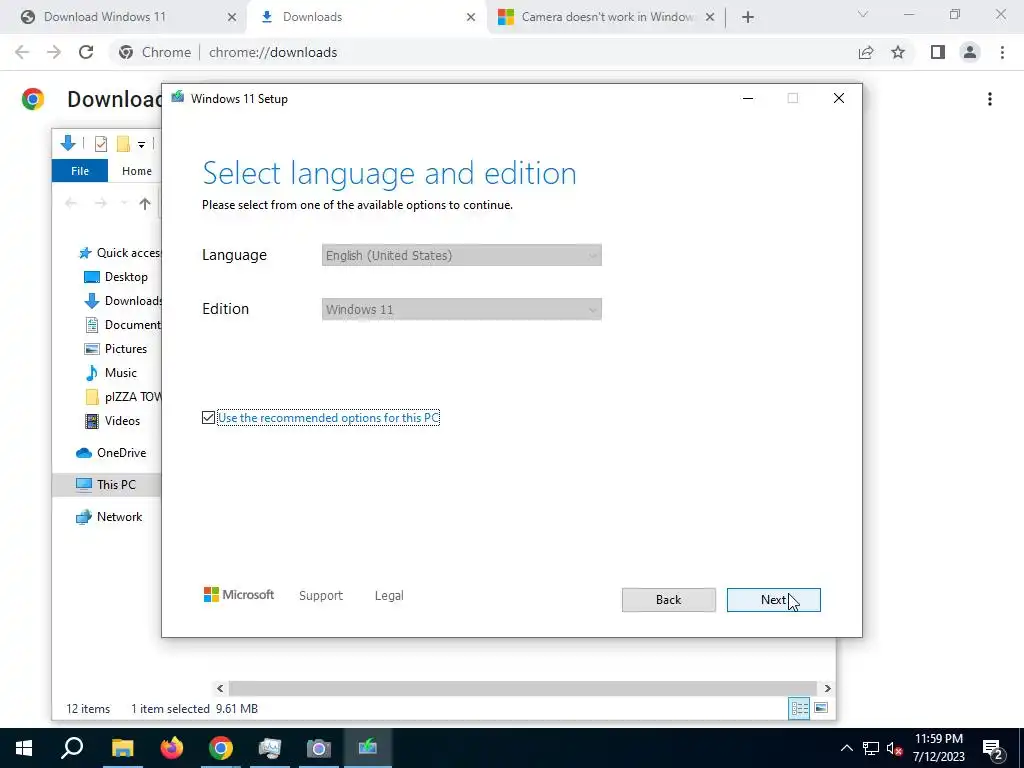The height and width of the screenshot is (768, 1024).
Task: Select Music in the Explorer sidebar
Action: click(111, 373)
